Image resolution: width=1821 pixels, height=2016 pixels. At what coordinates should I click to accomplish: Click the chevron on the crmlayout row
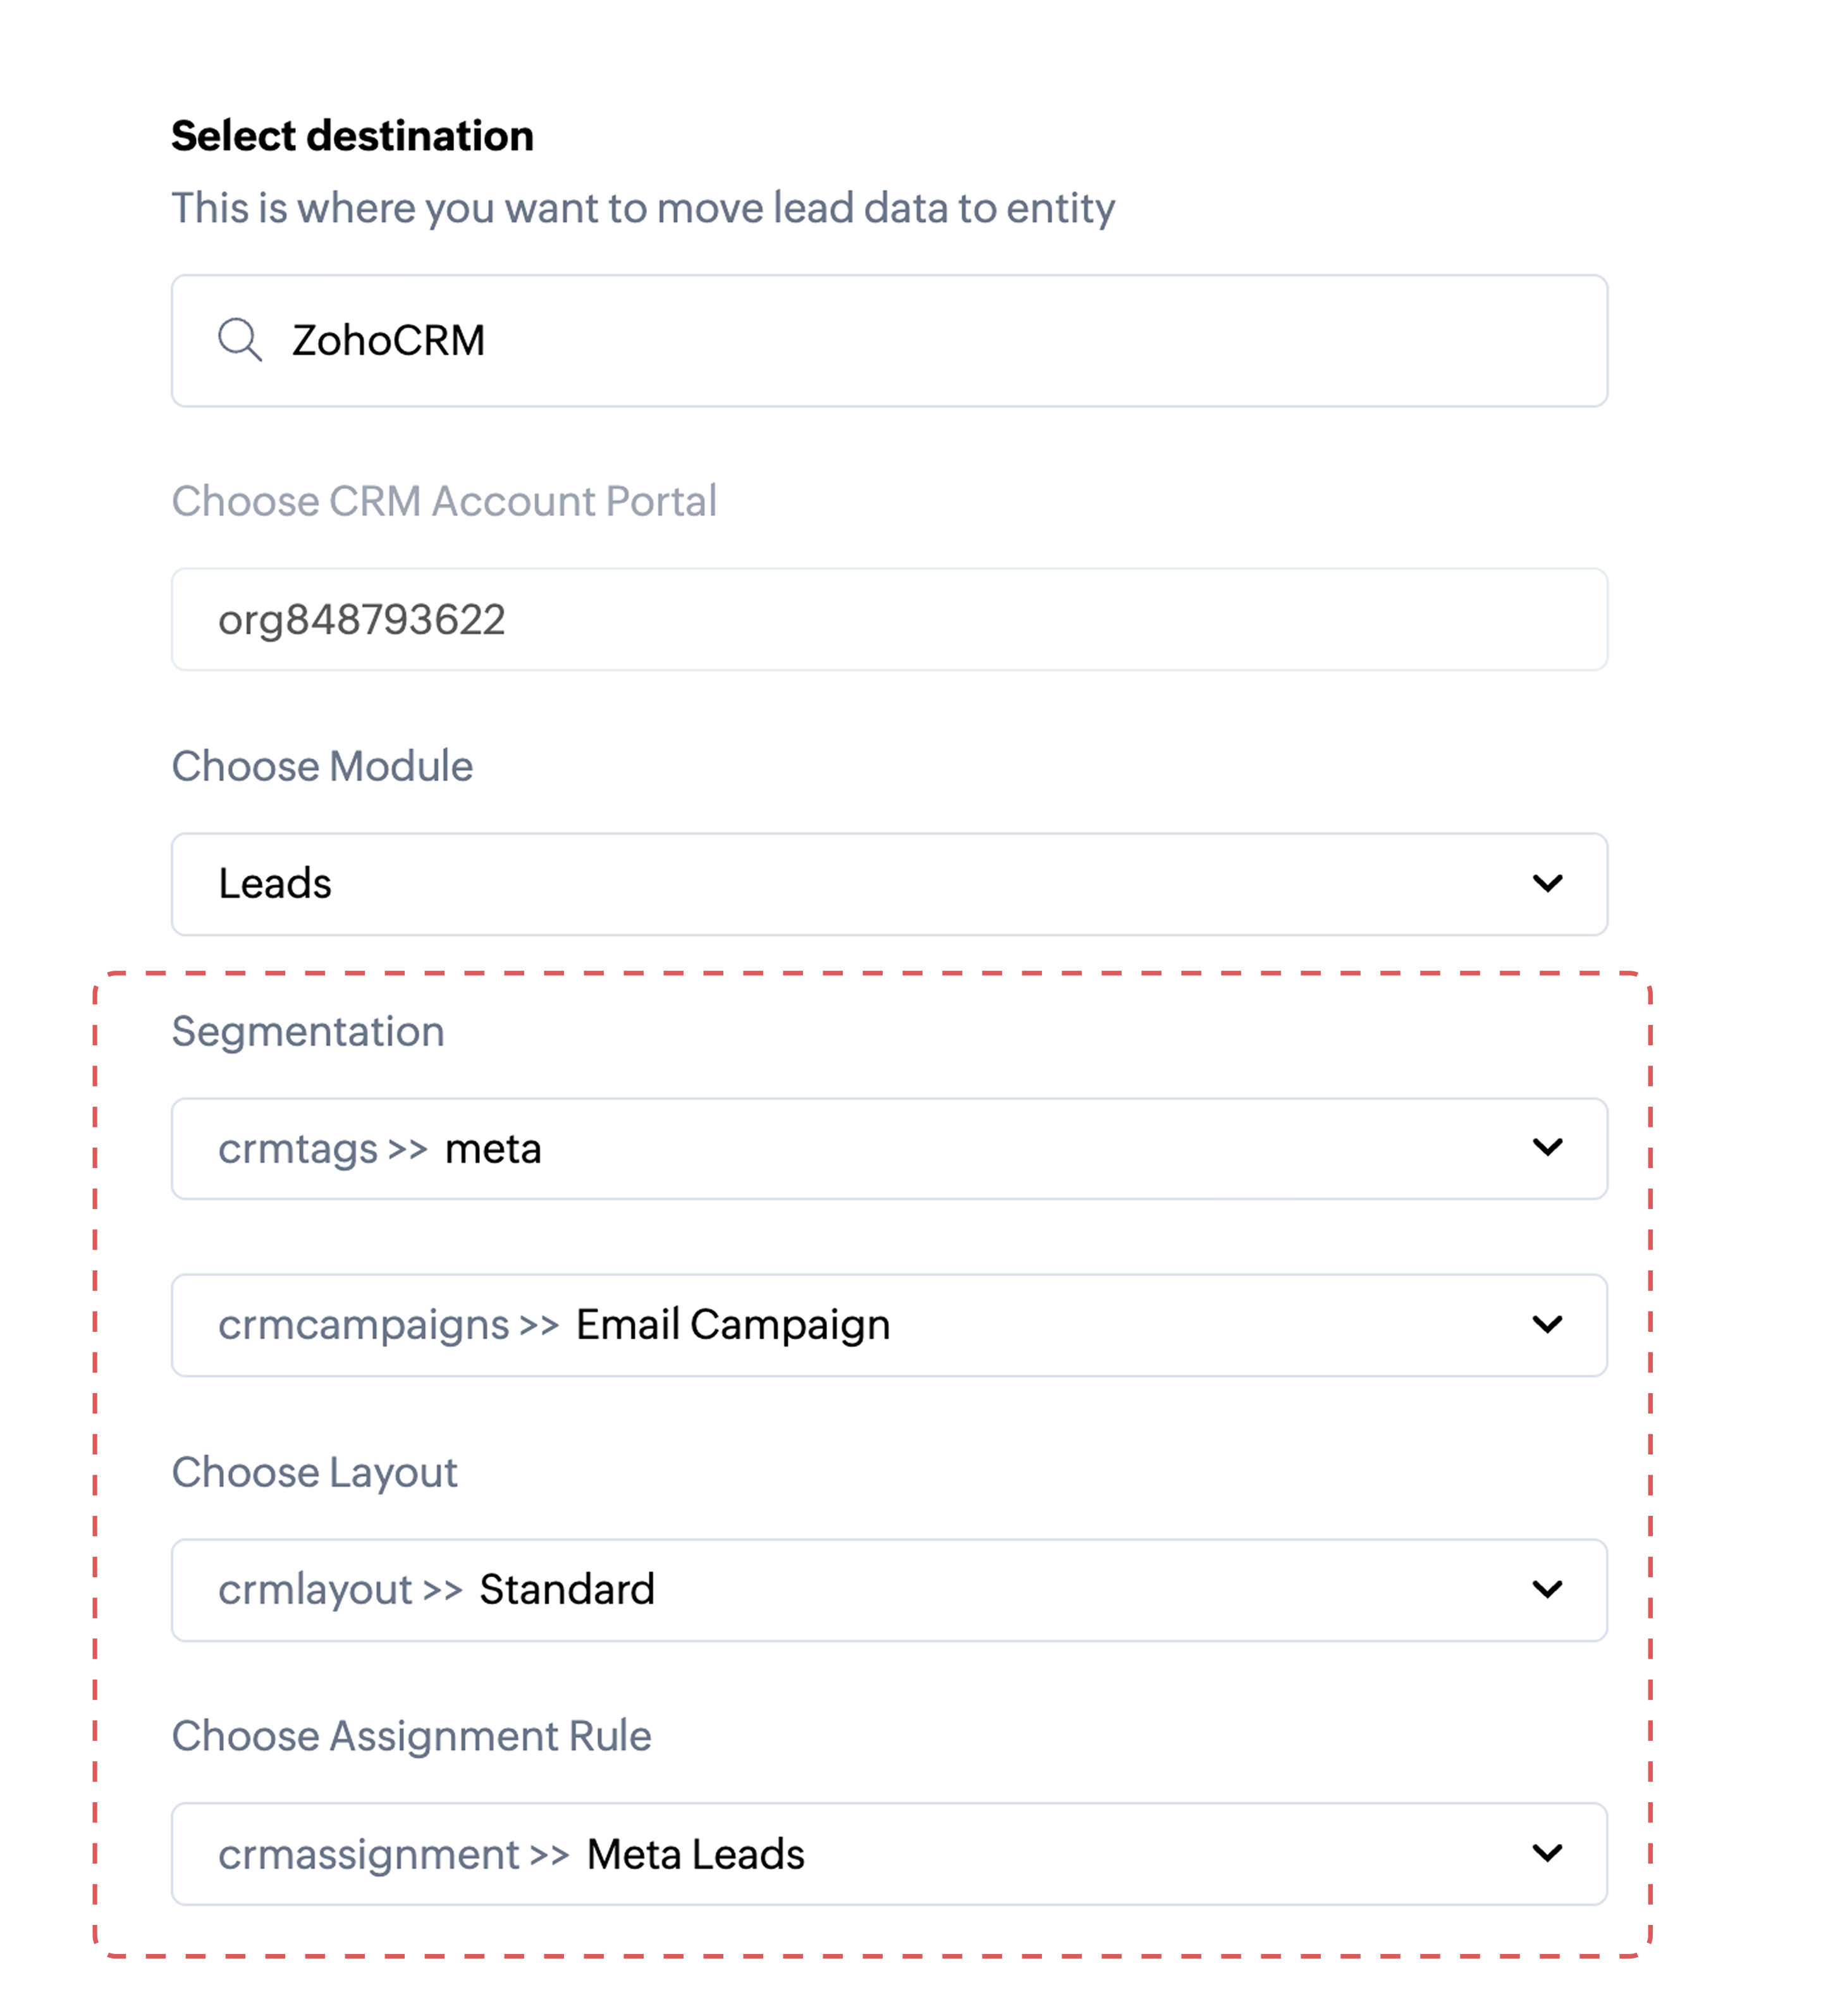[x=1546, y=1590]
